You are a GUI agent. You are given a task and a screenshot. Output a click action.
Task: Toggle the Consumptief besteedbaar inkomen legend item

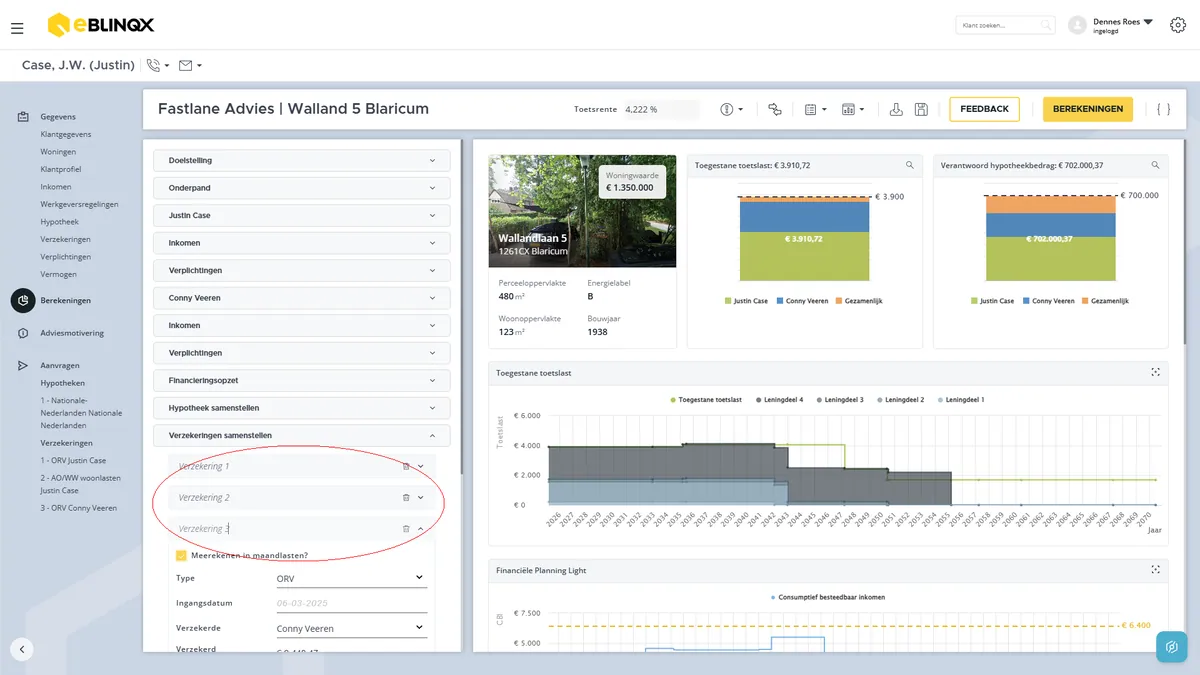tap(828, 597)
